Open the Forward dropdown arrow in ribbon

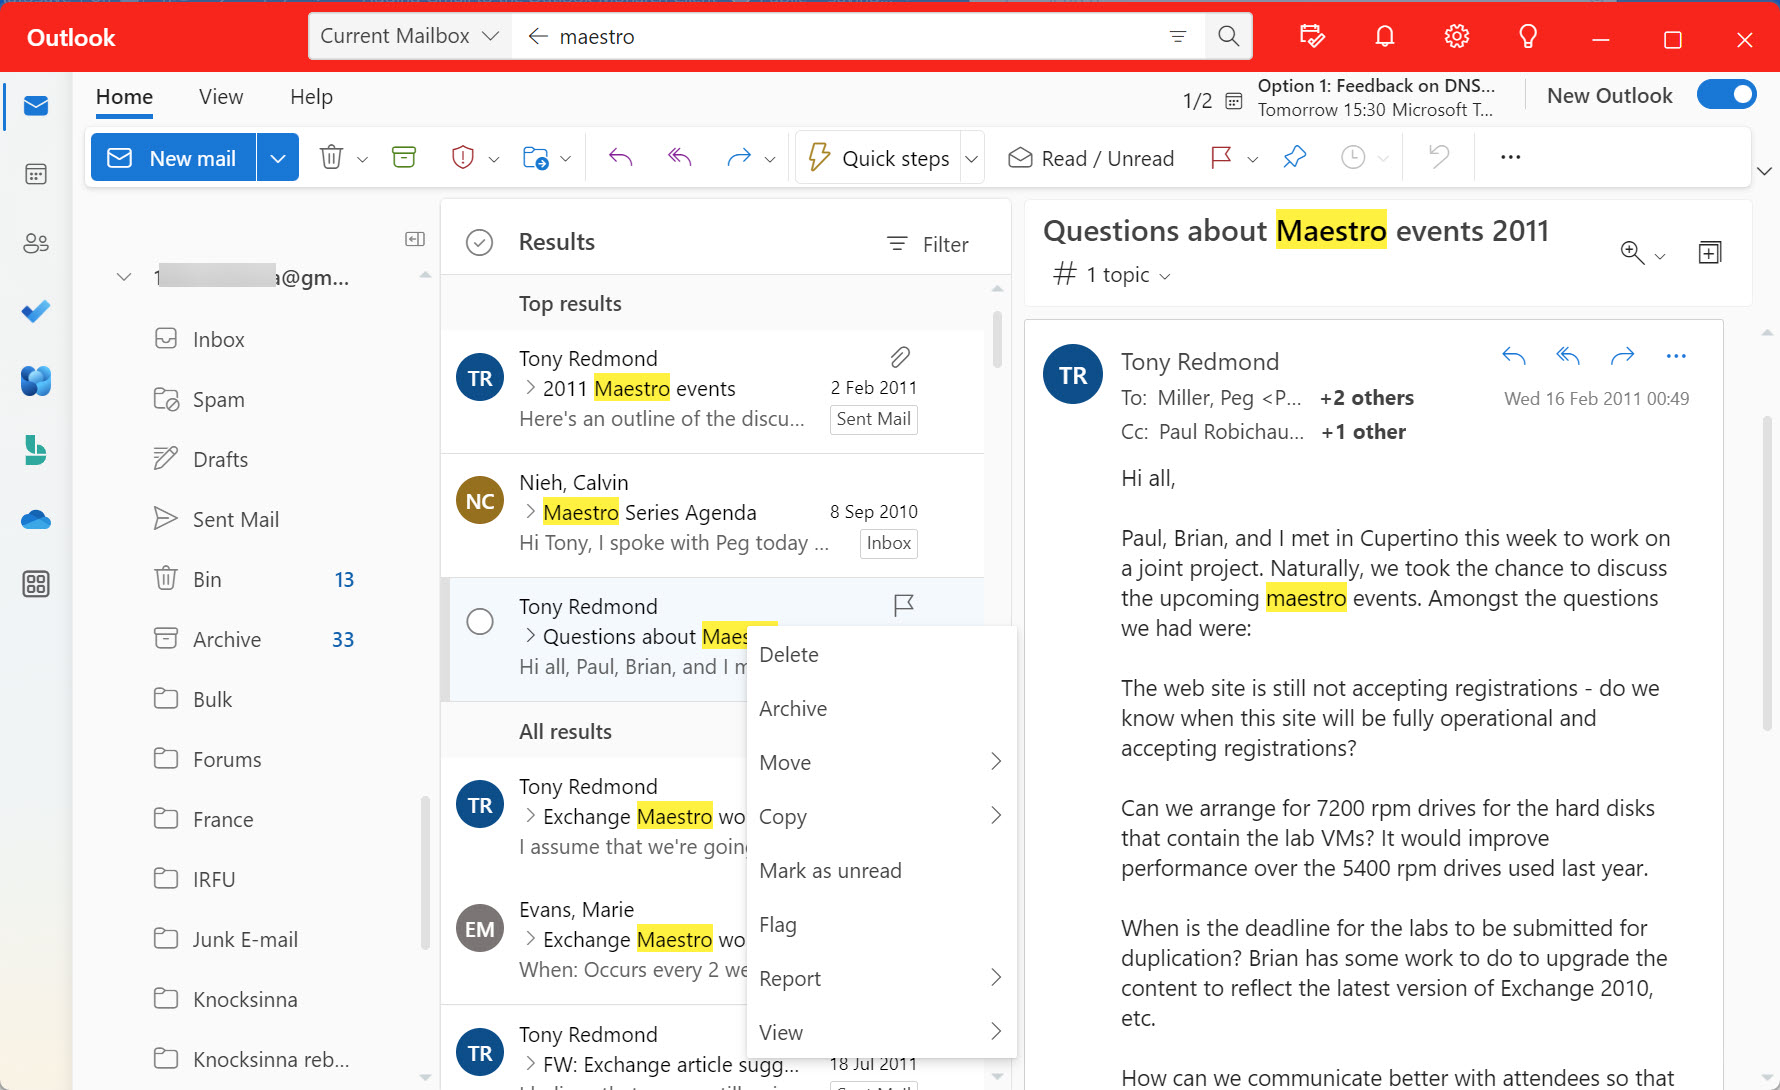tap(770, 159)
